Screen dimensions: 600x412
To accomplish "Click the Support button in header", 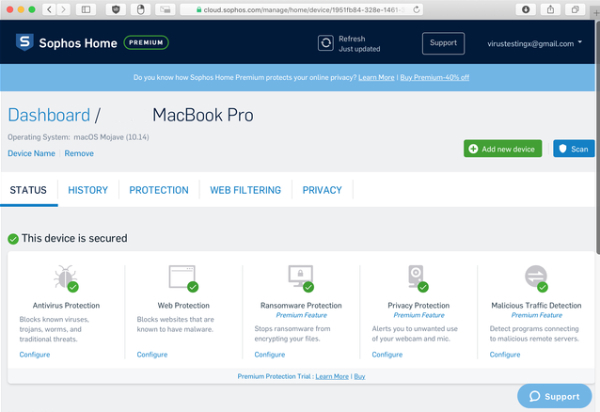I will [443, 43].
